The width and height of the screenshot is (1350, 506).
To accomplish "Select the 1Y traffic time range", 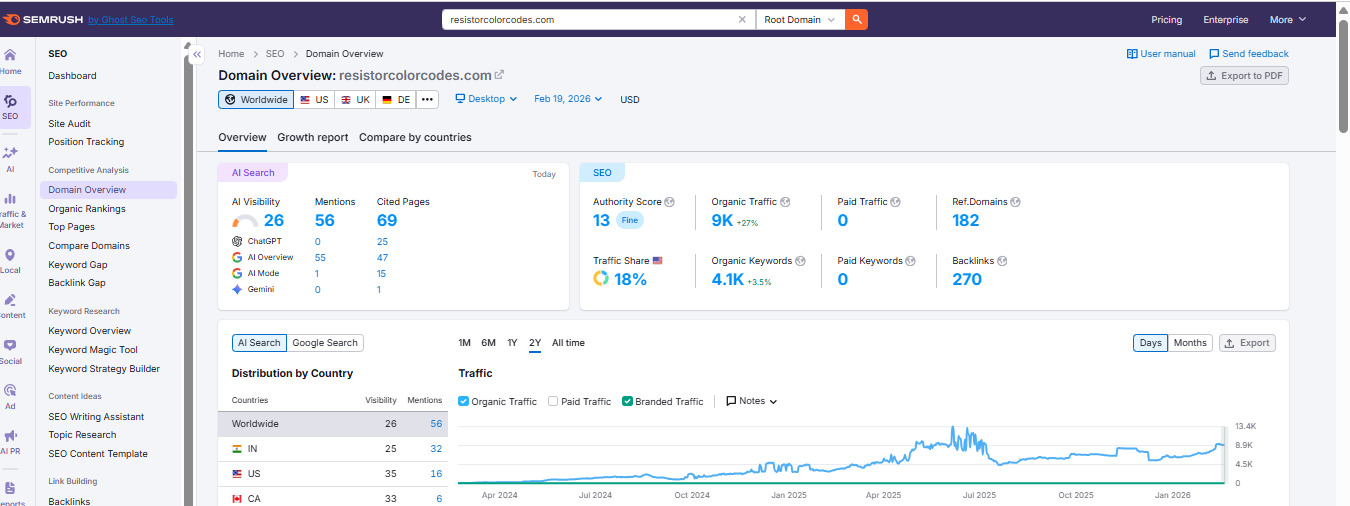I will click(x=512, y=343).
